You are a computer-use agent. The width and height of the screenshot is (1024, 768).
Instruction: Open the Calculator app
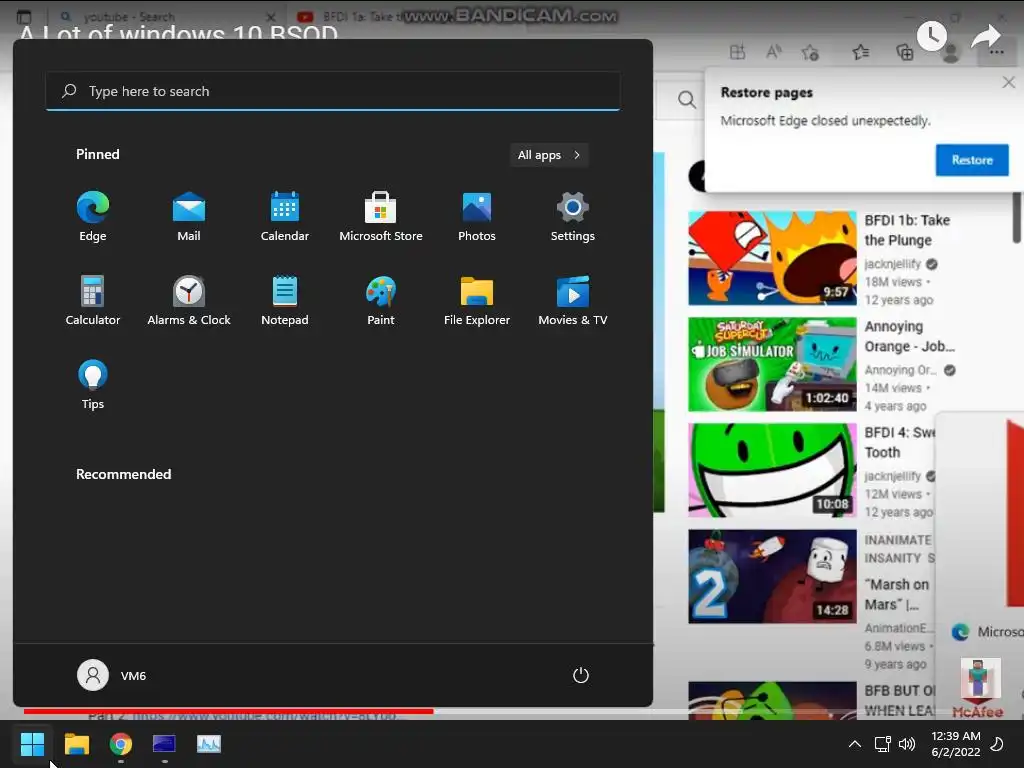click(93, 300)
